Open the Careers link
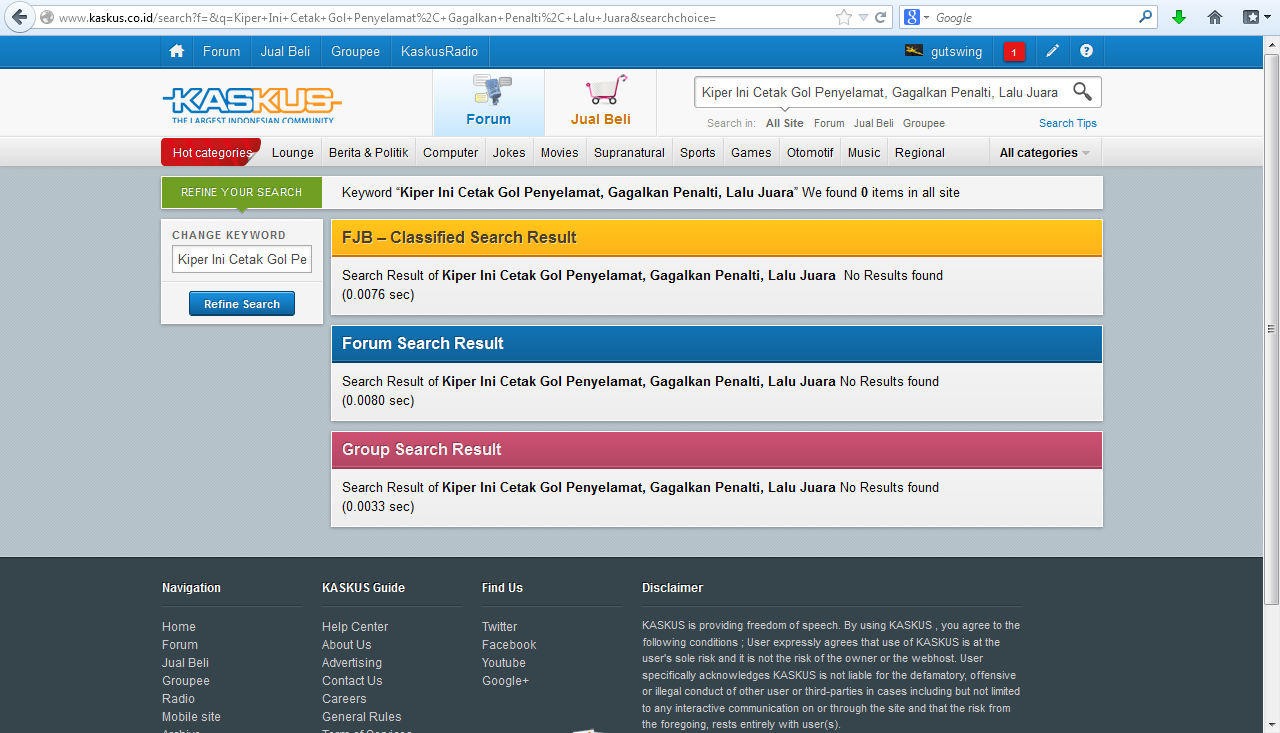Image resolution: width=1280 pixels, height=733 pixels. (344, 699)
